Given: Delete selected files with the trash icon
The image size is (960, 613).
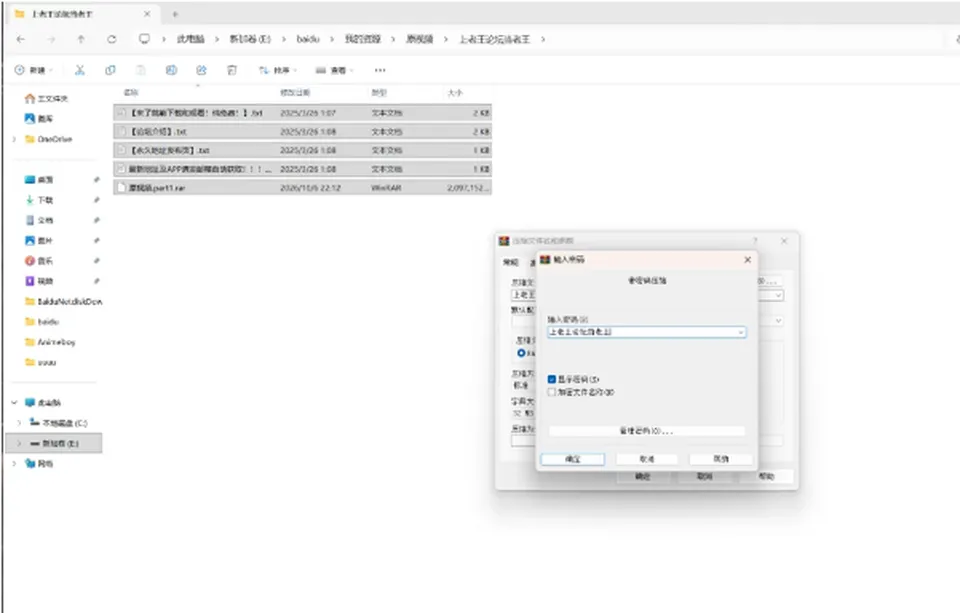Looking at the screenshot, I should [231, 70].
